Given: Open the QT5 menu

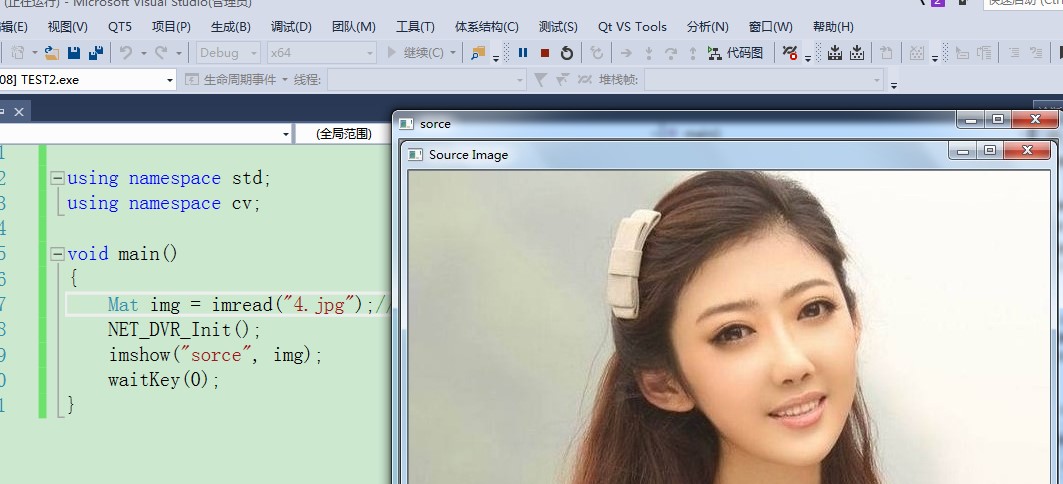Looking at the screenshot, I should pyautogui.click(x=120, y=26).
